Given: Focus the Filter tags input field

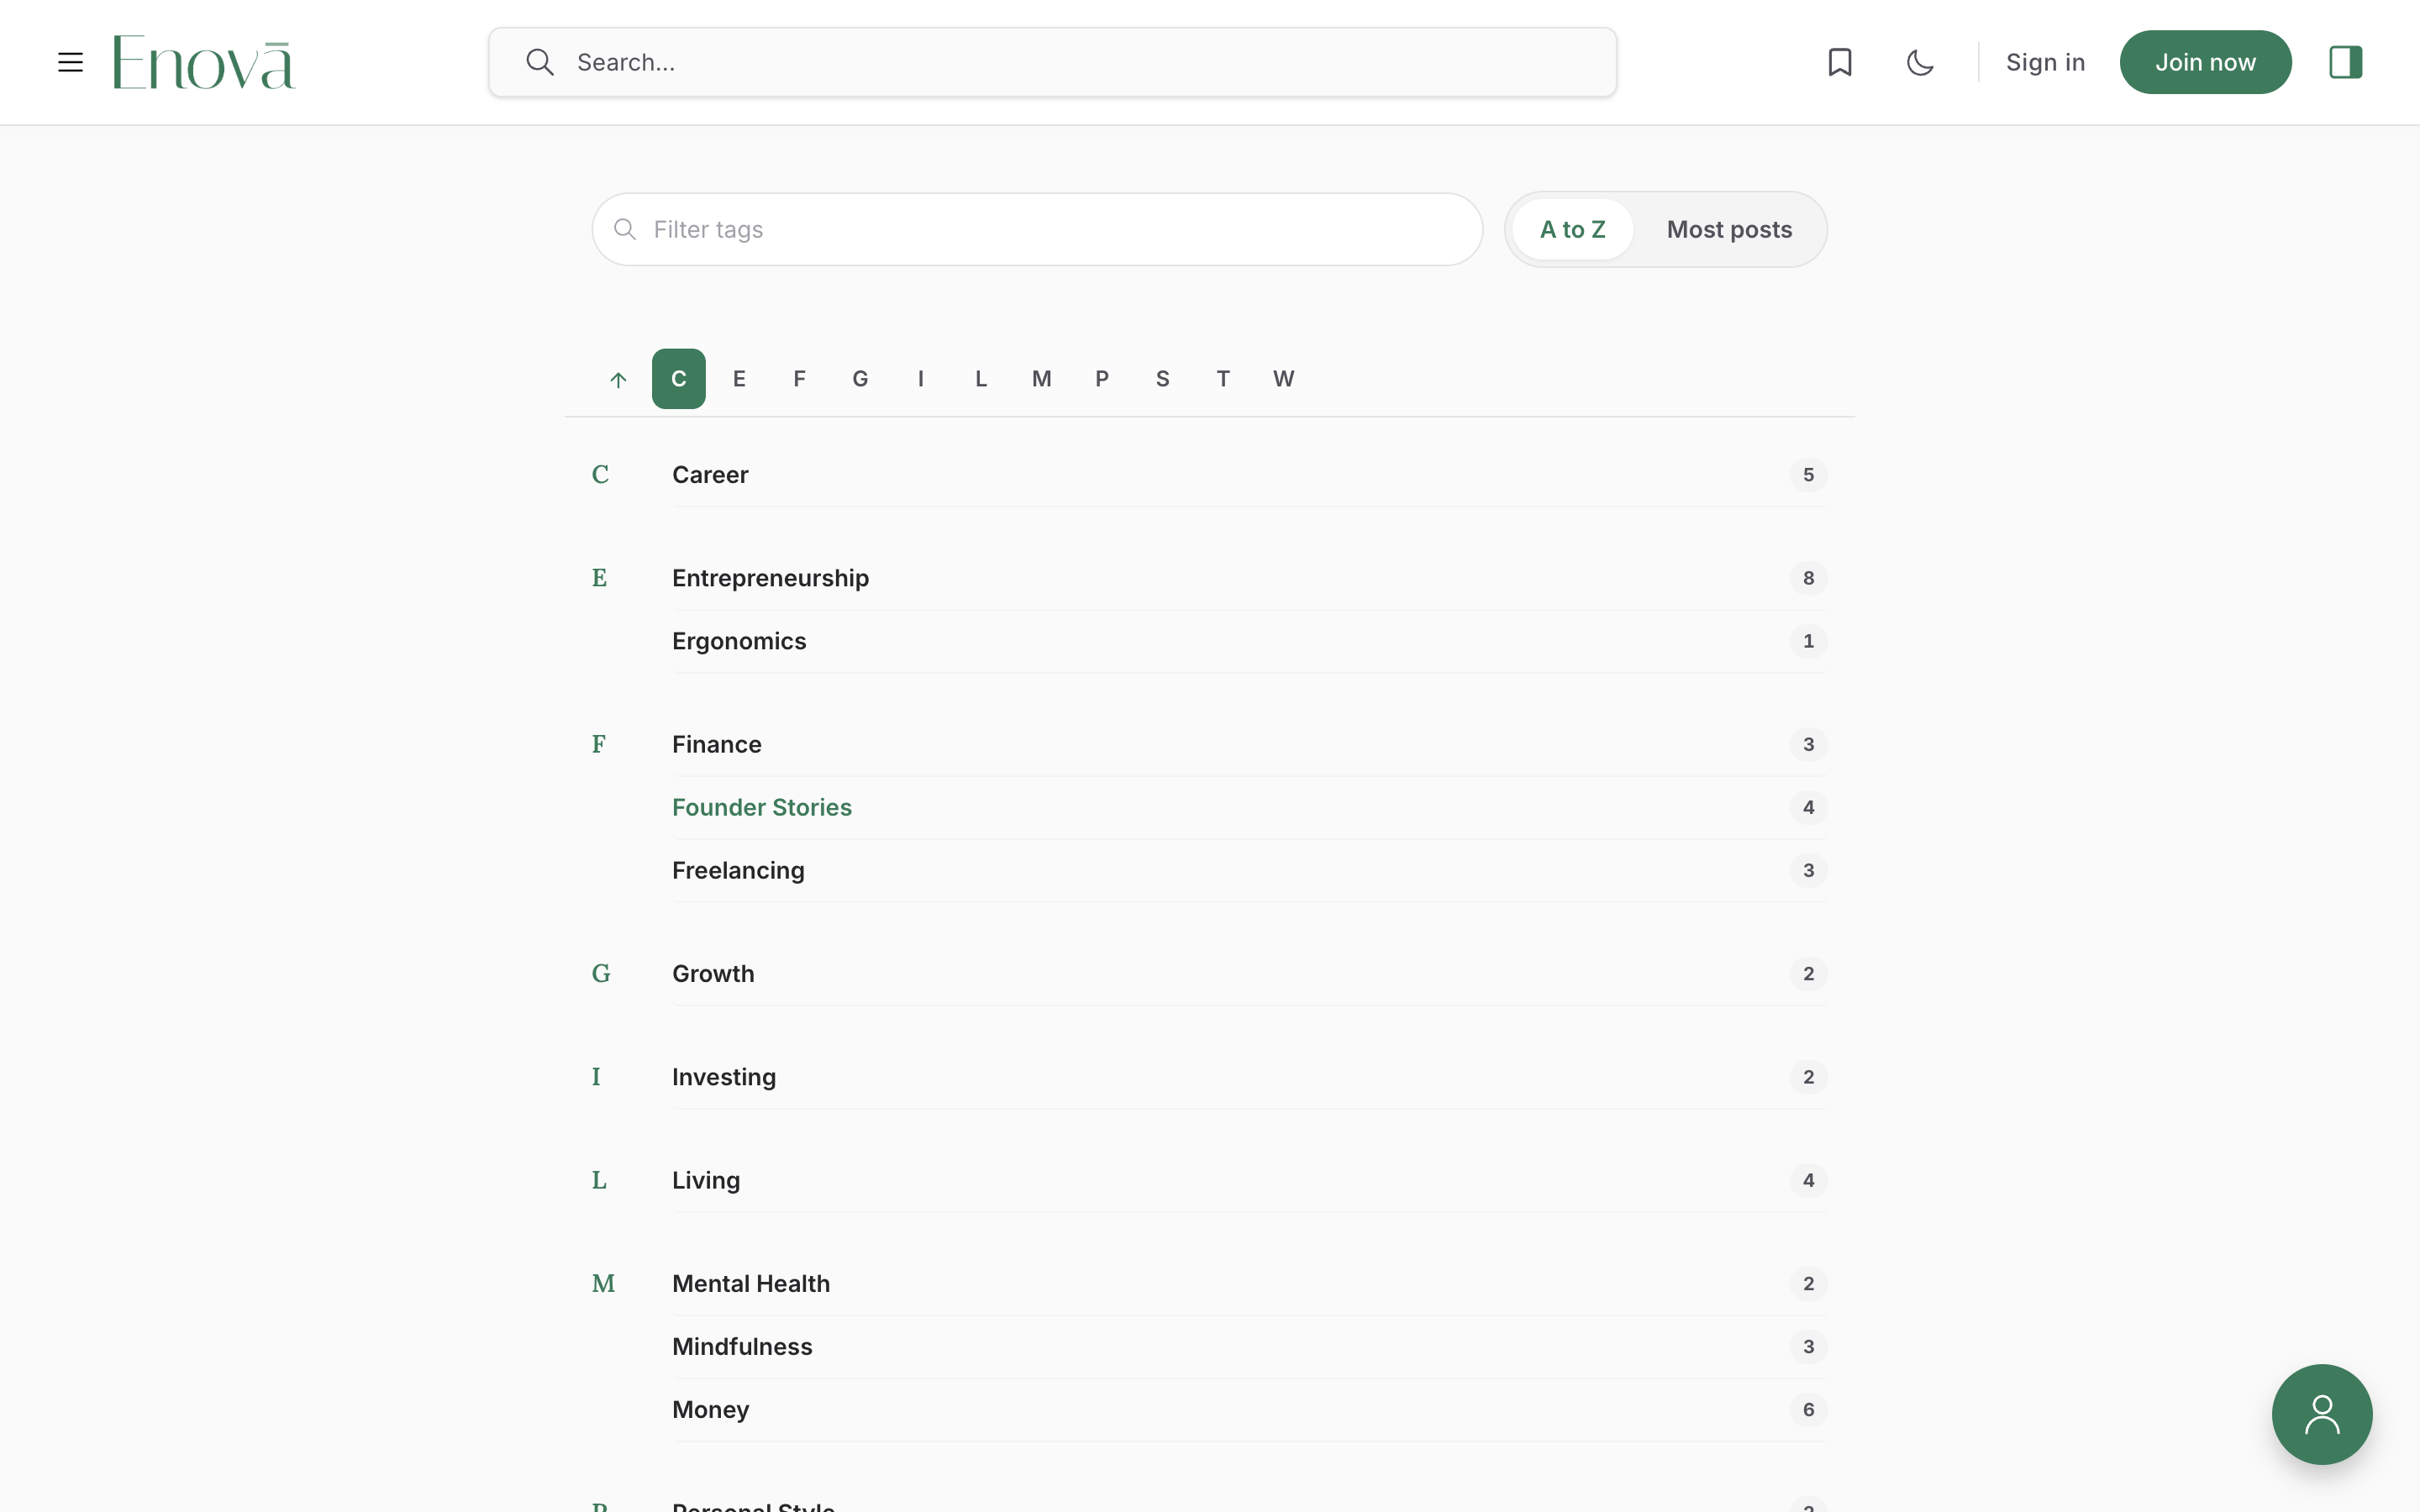Looking at the screenshot, I should tap(1037, 229).
